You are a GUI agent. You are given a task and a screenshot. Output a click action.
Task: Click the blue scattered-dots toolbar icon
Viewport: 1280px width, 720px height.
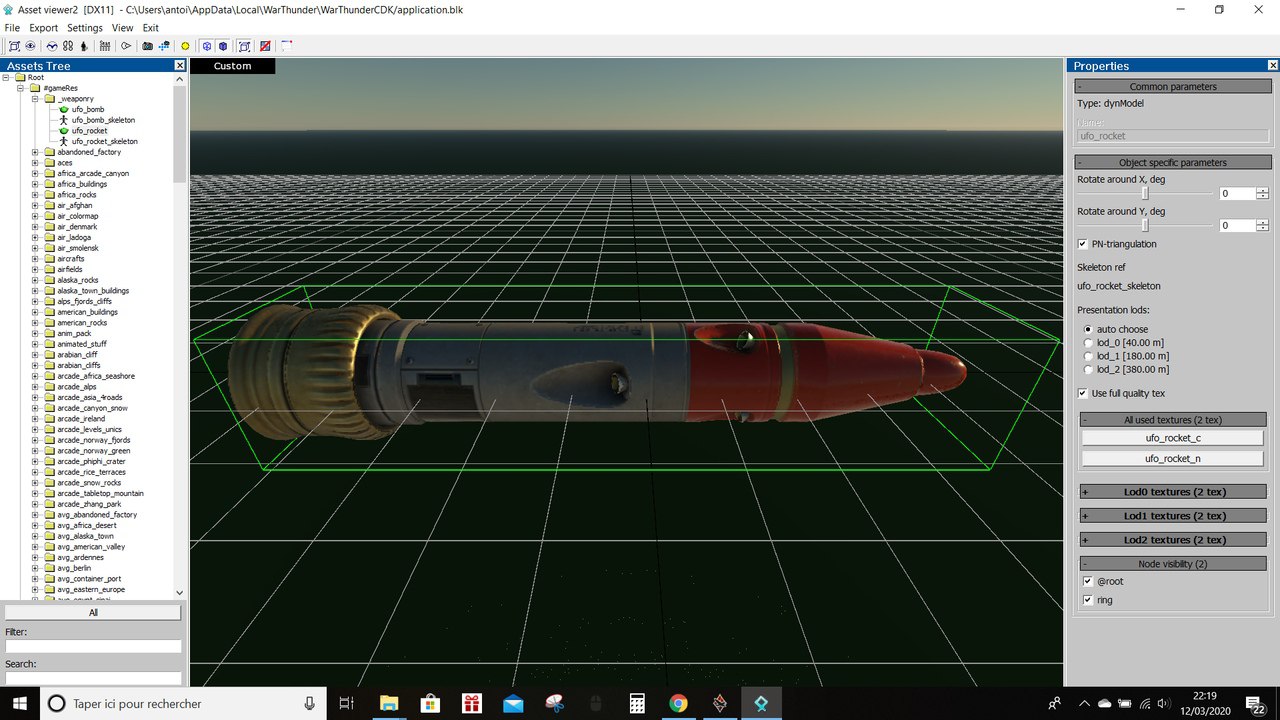[163, 46]
